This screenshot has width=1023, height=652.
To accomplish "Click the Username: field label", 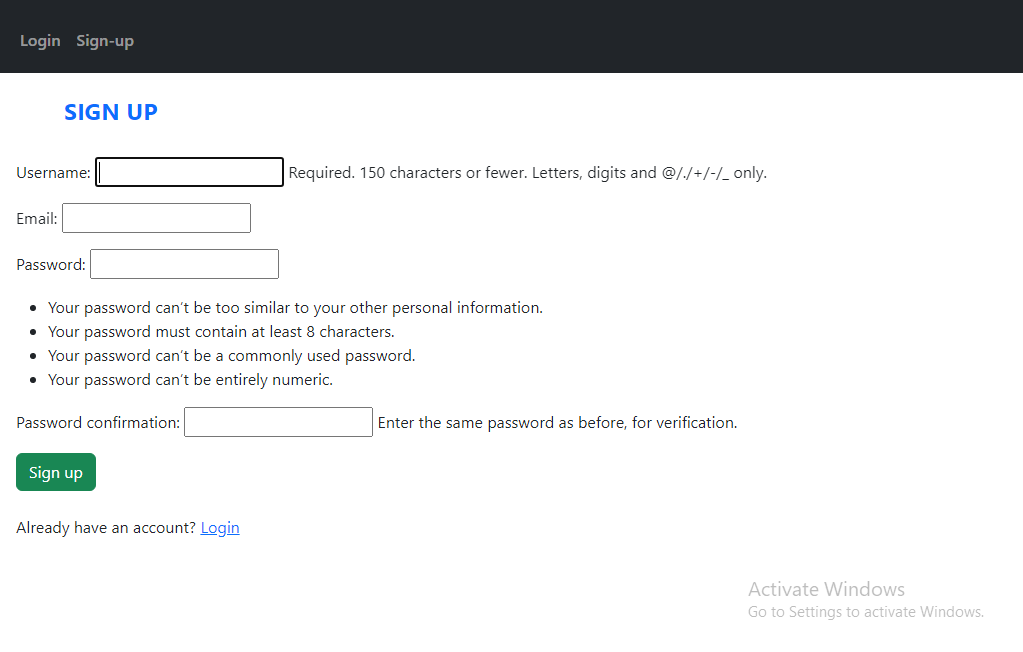I will coord(53,172).
